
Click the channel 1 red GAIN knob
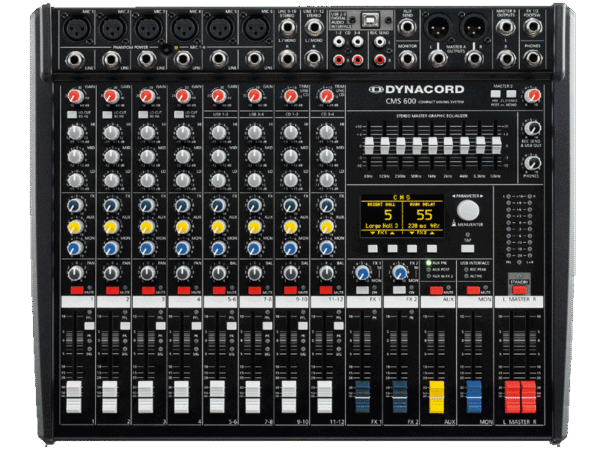75,96
